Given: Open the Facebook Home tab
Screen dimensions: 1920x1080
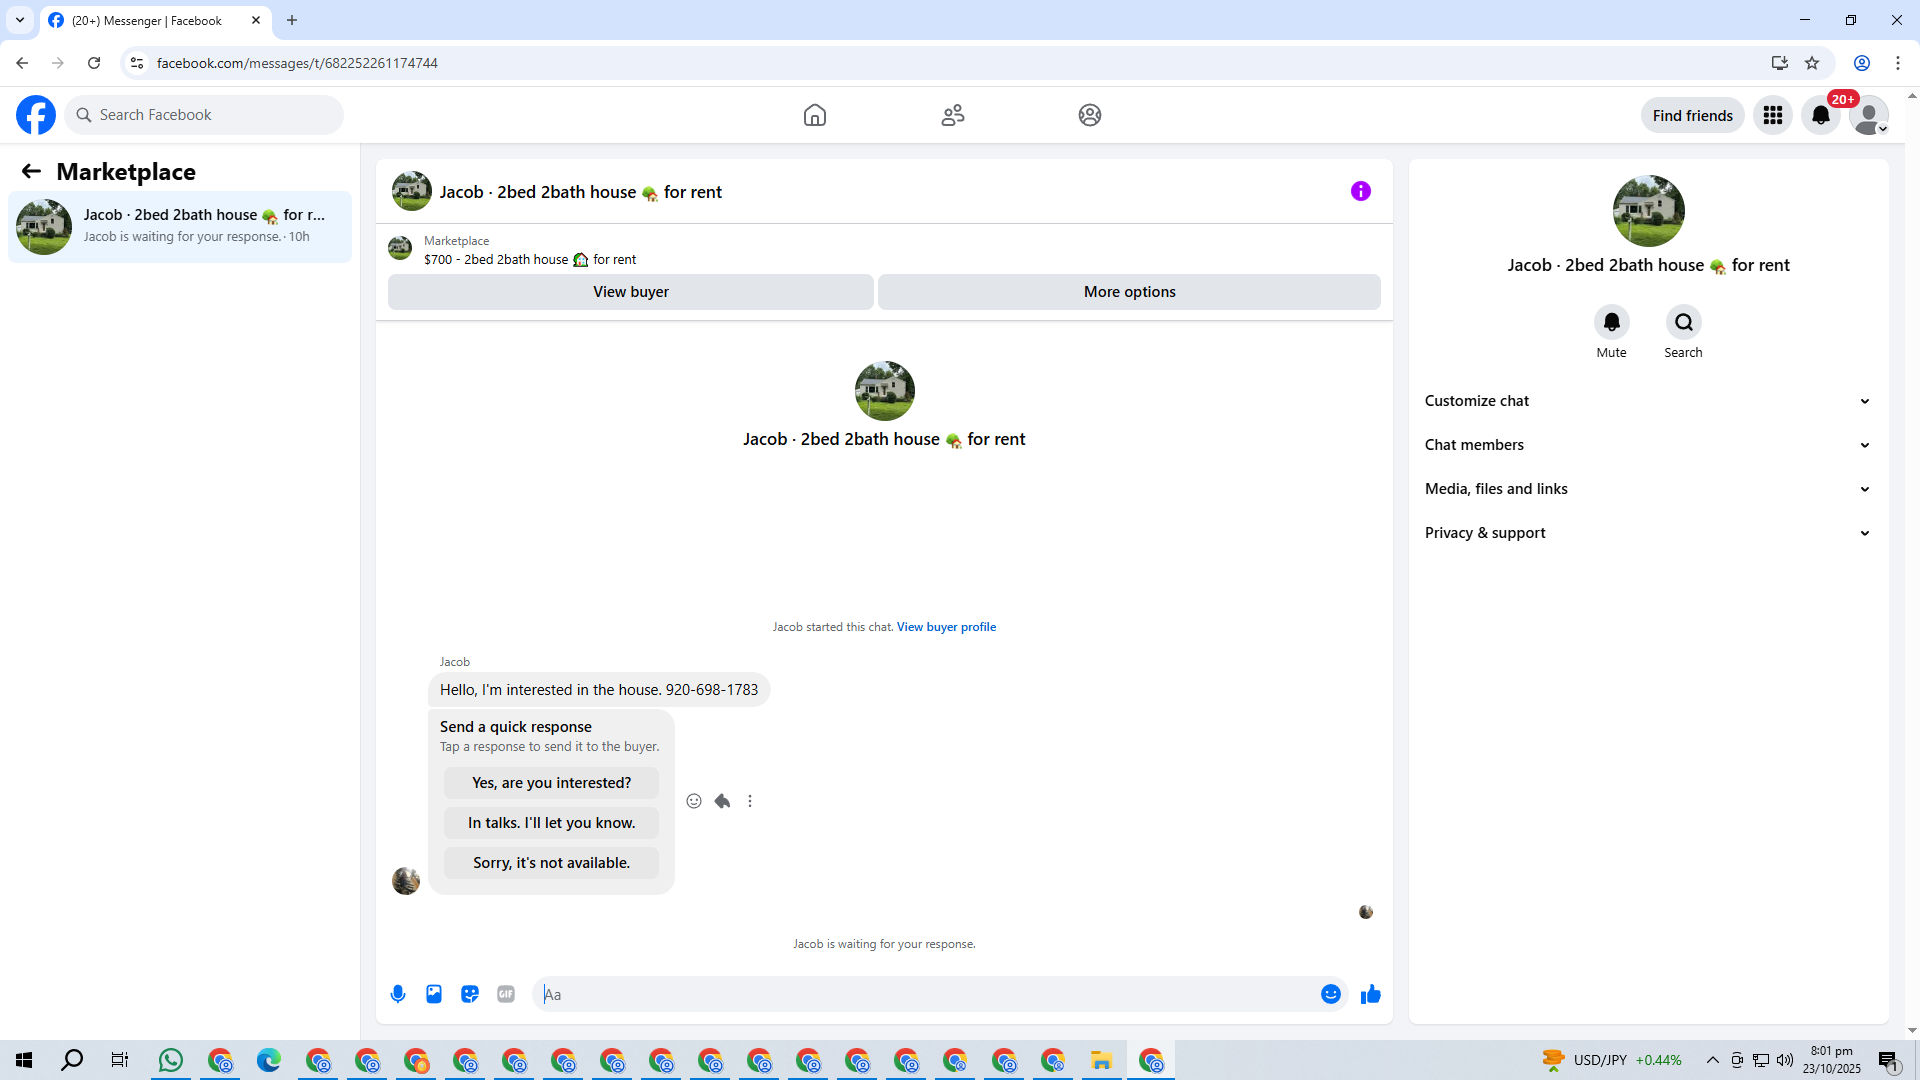Looking at the screenshot, I should pos(814,115).
